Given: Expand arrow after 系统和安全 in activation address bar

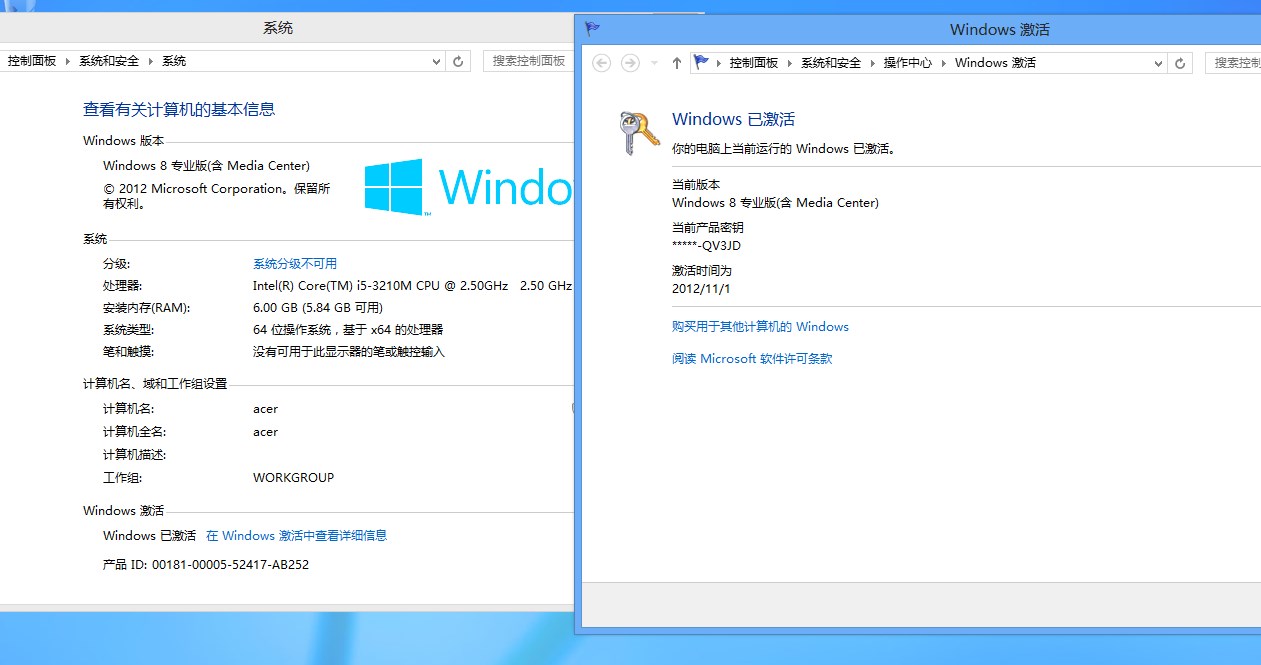Looking at the screenshot, I should pos(872,63).
